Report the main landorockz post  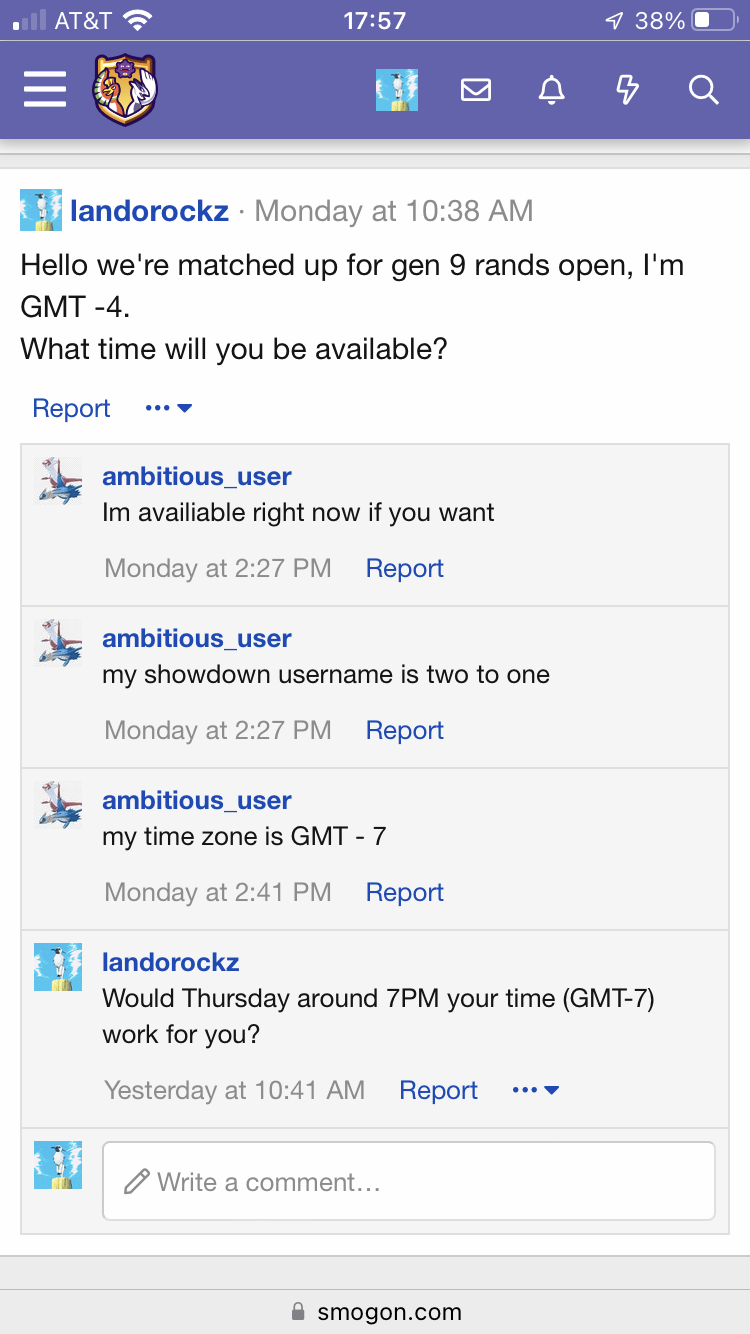pos(71,408)
